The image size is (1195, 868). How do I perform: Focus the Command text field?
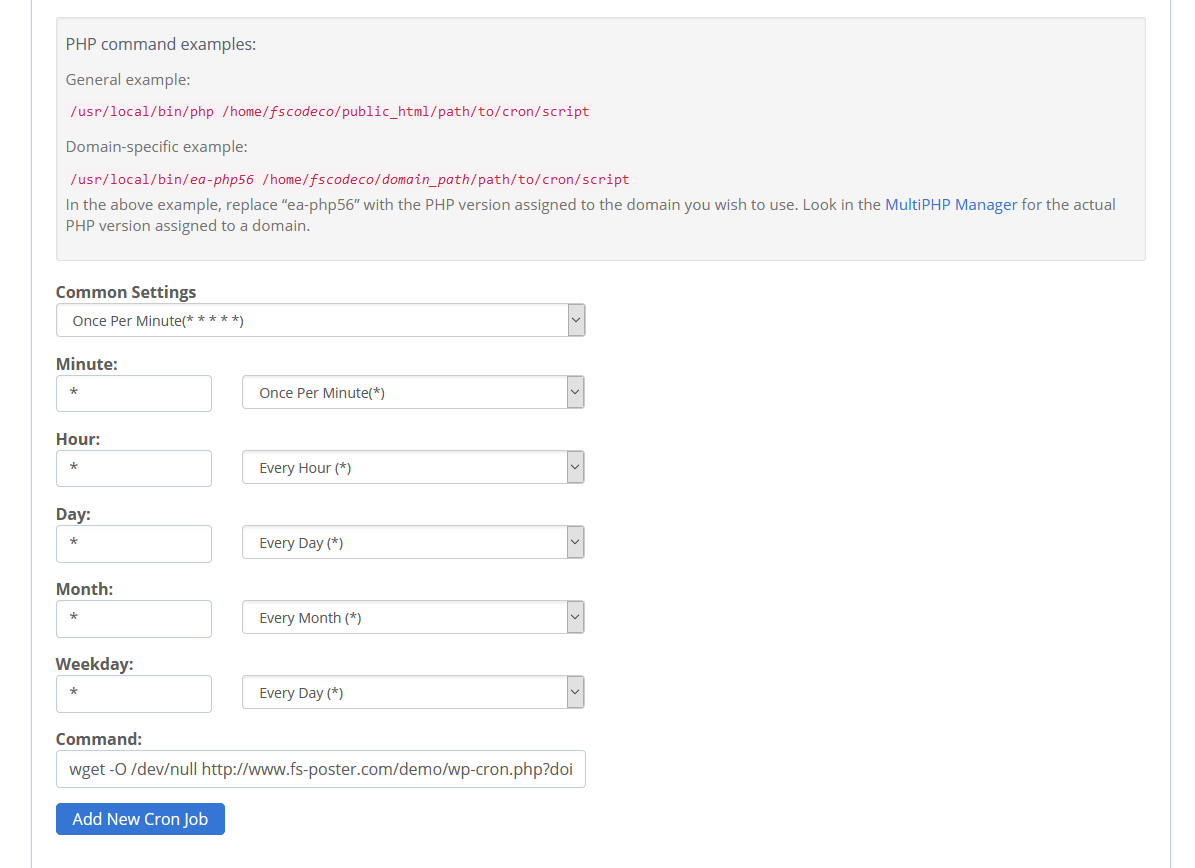(320, 769)
